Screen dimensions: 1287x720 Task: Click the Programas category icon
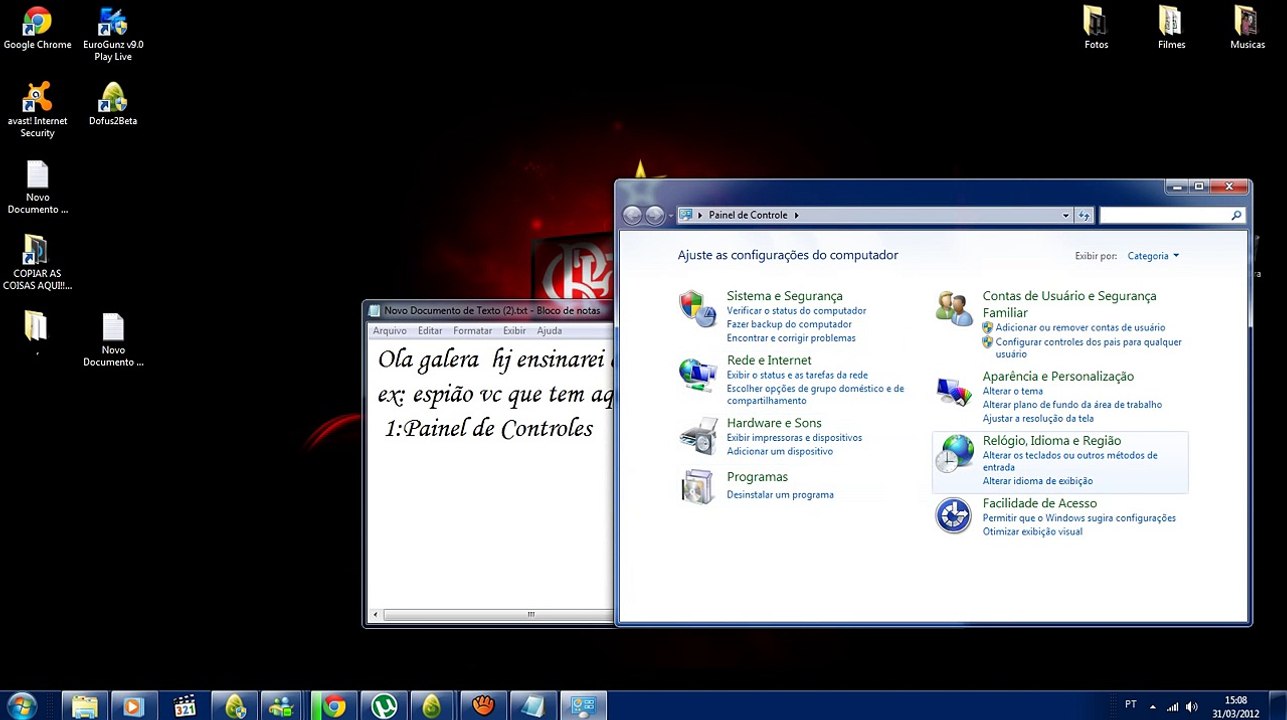pyautogui.click(x=697, y=486)
